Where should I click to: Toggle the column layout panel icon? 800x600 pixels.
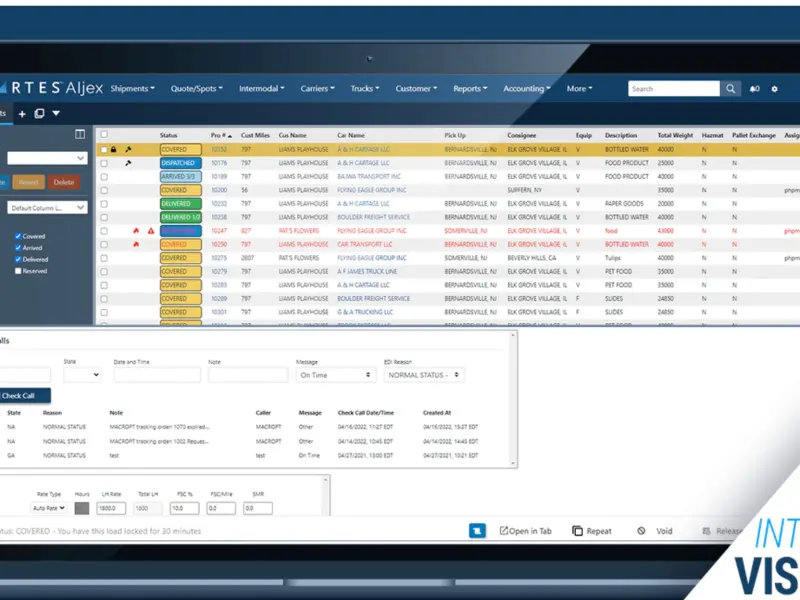coord(80,134)
